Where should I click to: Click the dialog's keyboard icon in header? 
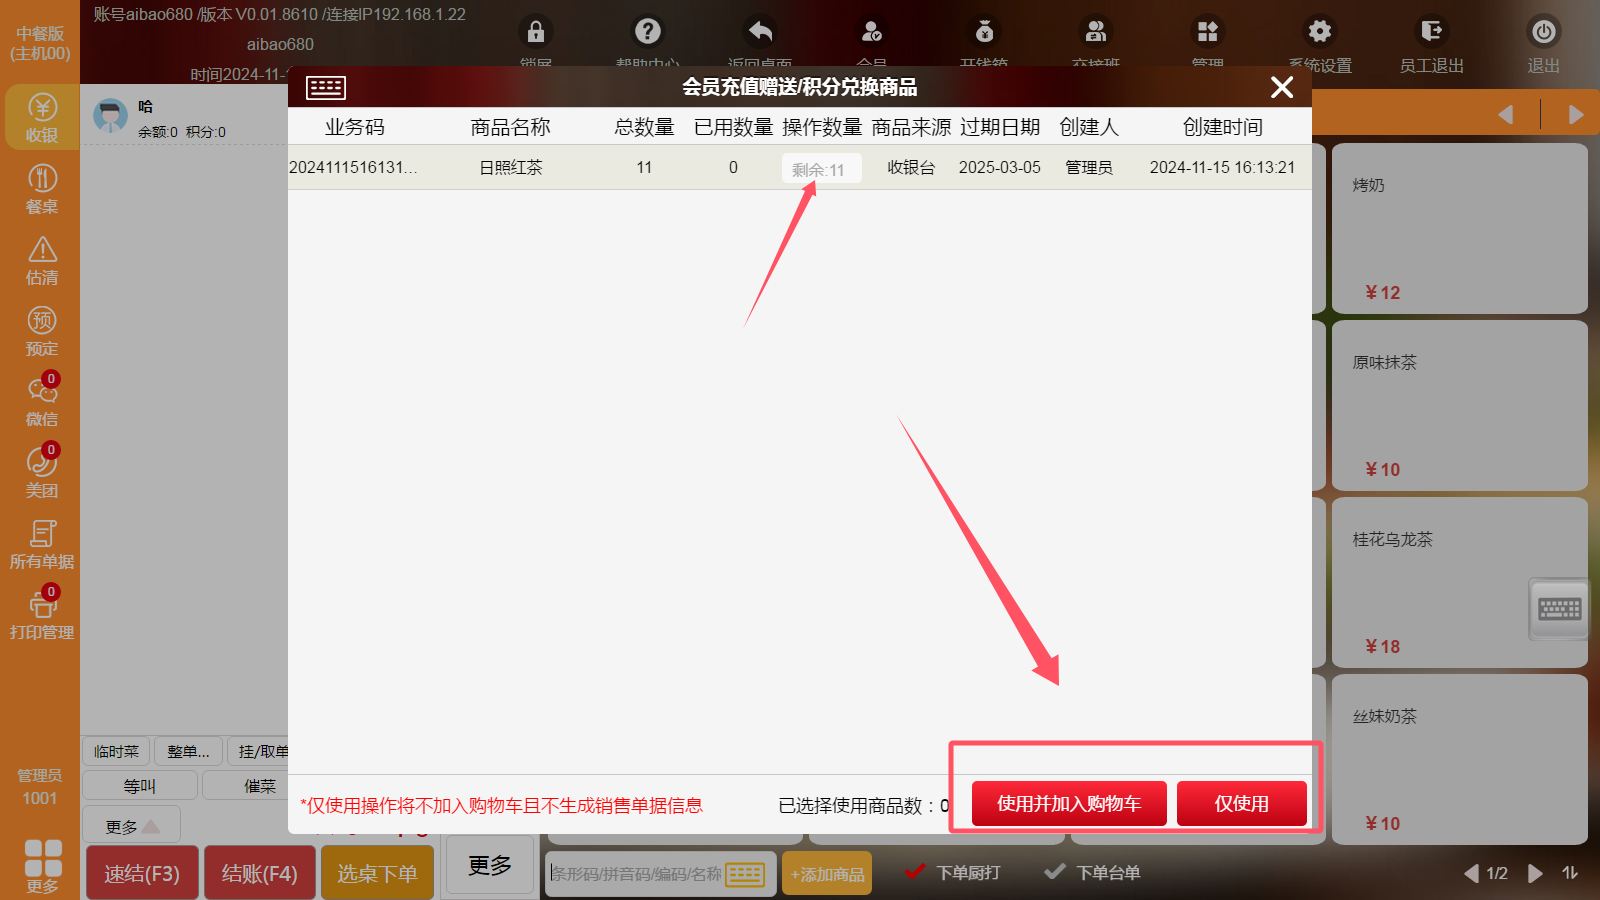point(326,88)
